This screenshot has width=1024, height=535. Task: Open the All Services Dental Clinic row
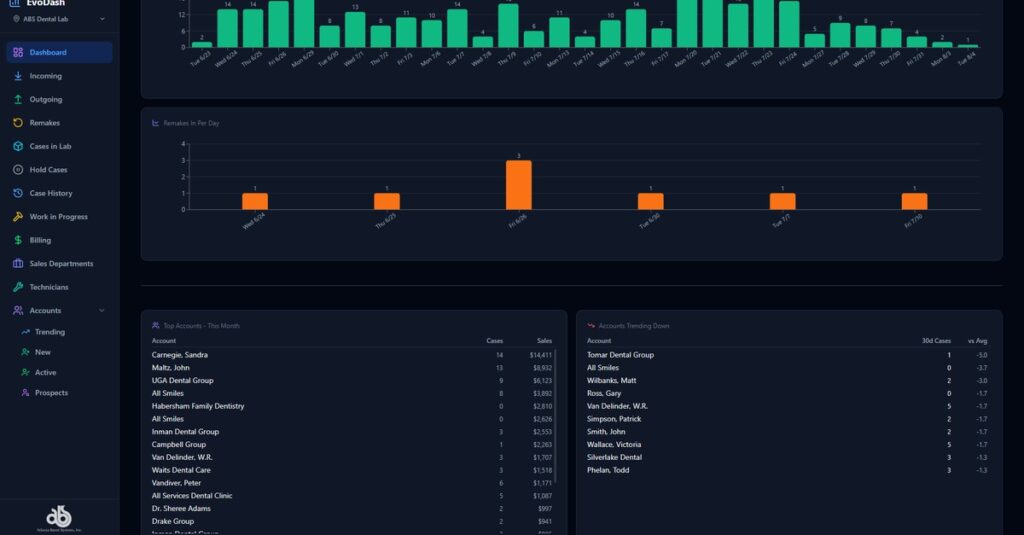(x=352, y=496)
